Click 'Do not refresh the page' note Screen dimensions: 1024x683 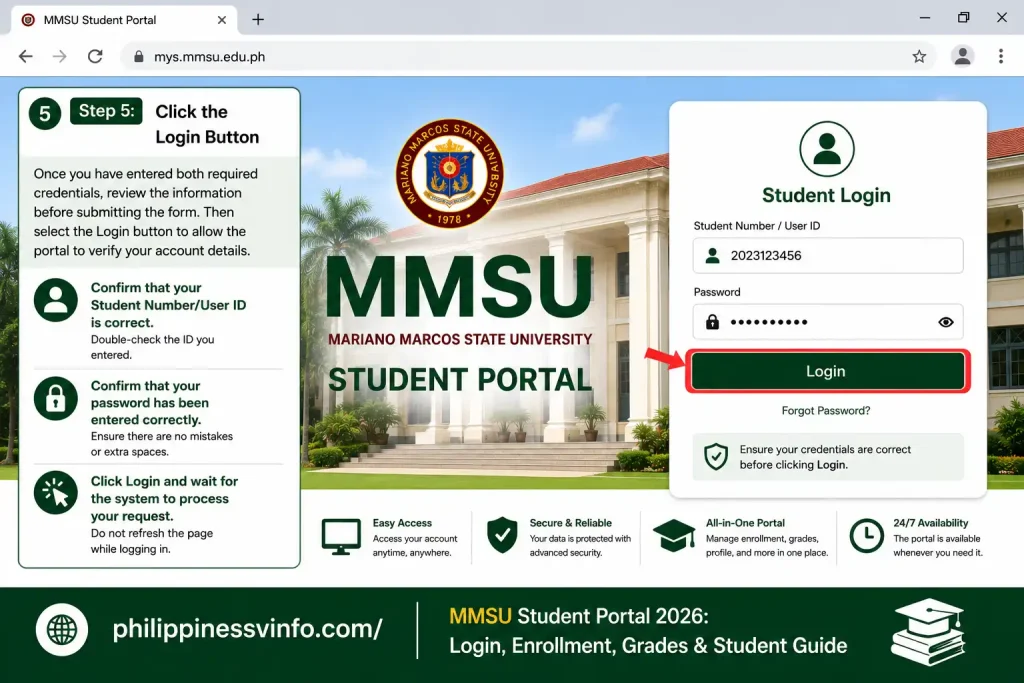click(x=152, y=541)
